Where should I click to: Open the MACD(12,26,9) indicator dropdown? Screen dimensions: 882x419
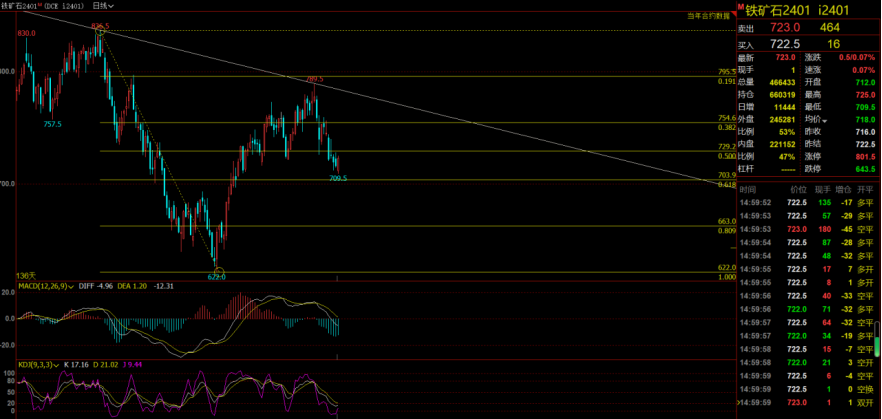tap(46, 286)
